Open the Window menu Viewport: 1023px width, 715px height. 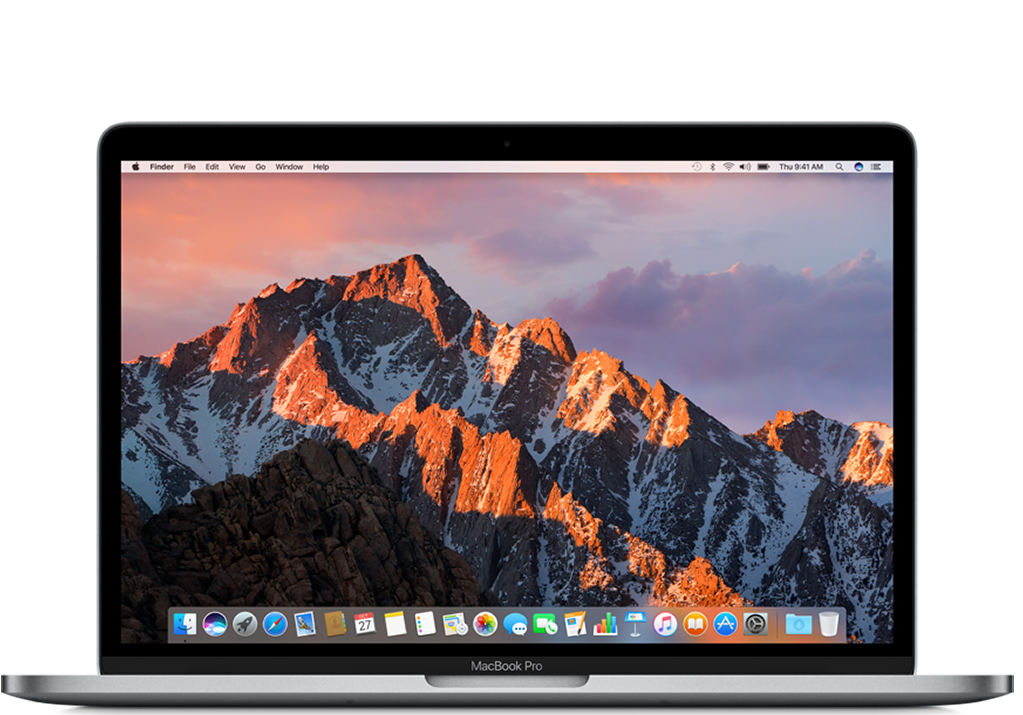pos(289,167)
